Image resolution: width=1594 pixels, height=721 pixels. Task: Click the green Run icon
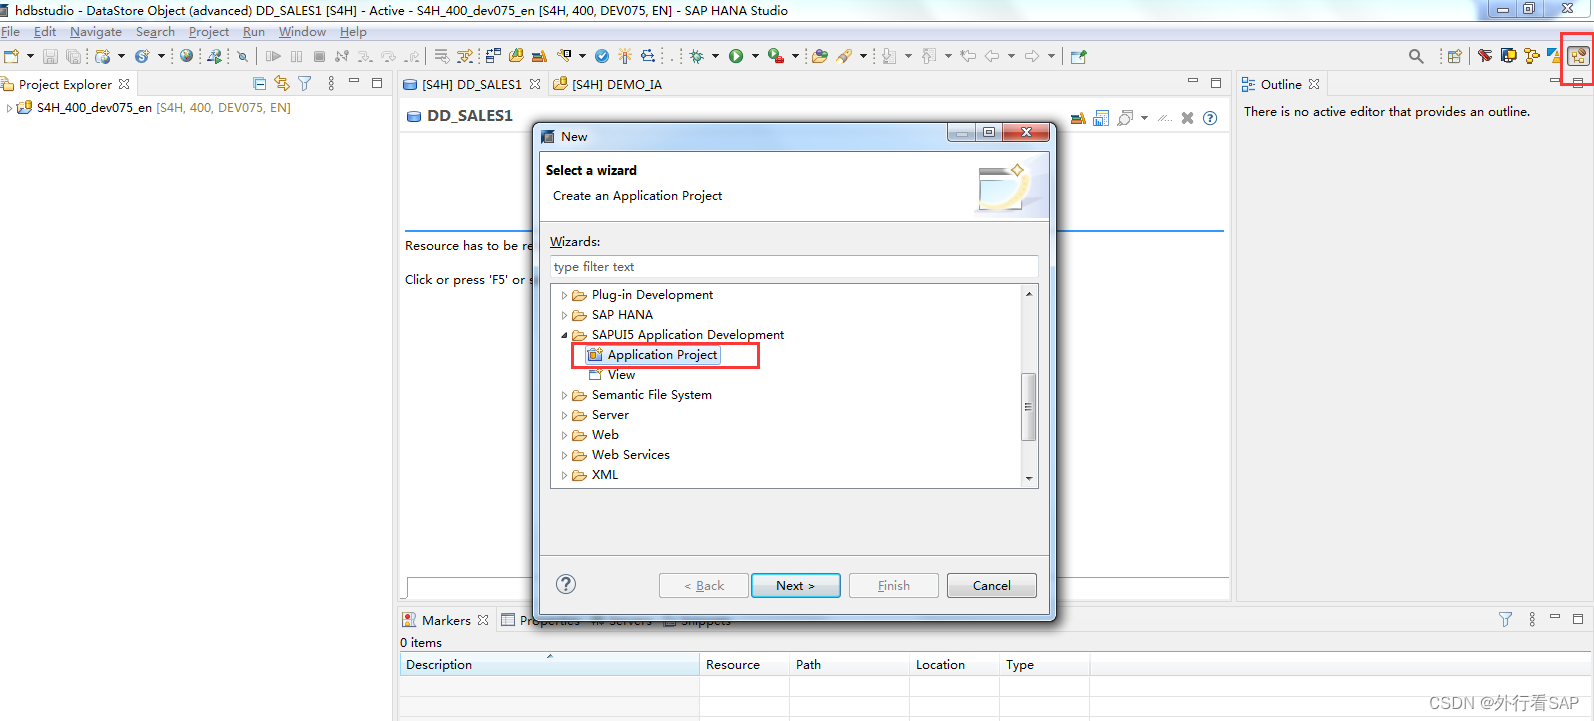pos(736,56)
